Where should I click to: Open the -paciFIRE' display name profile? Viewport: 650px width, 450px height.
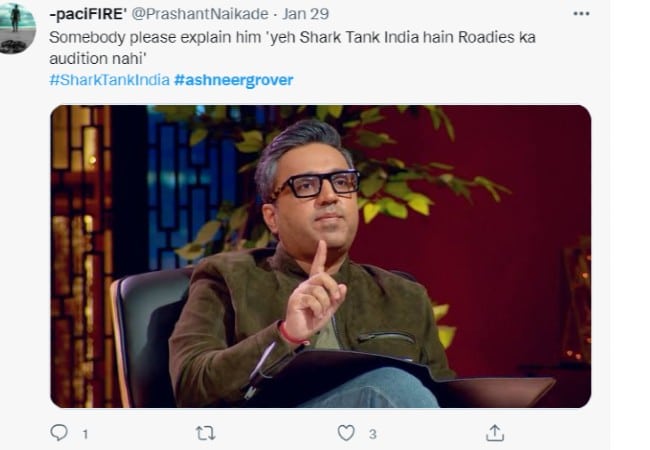pyautogui.click(x=88, y=14)
